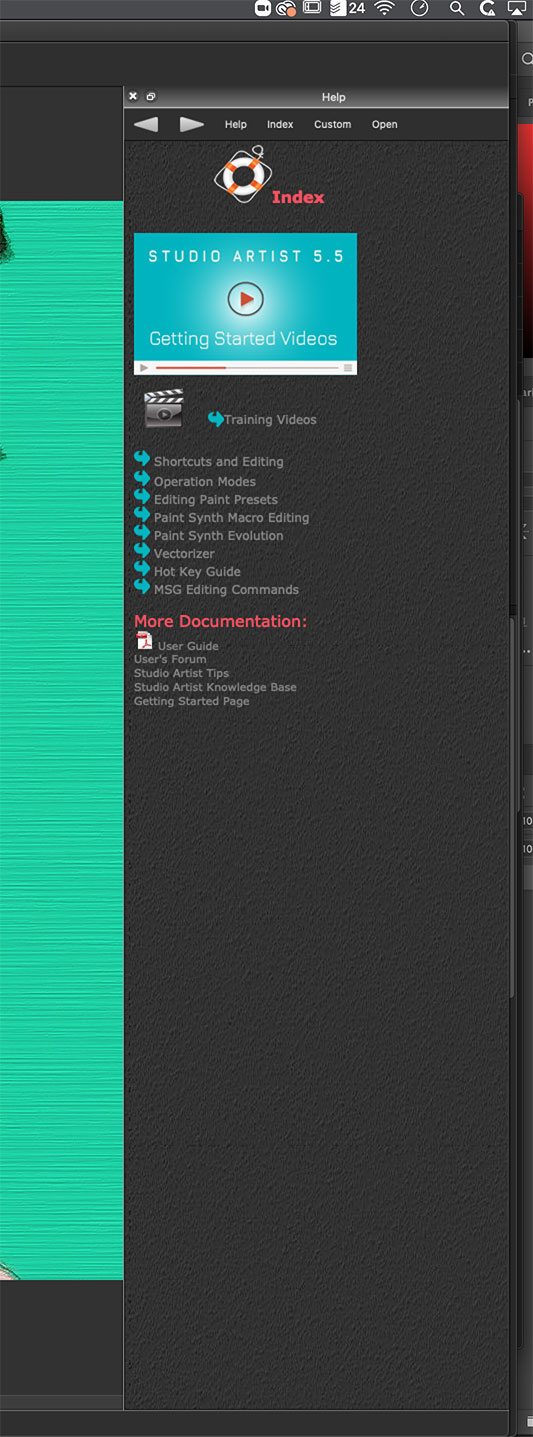Open MSG Editing Commands help
Viewport: 533px width, 1437px height.
point(226,590)
